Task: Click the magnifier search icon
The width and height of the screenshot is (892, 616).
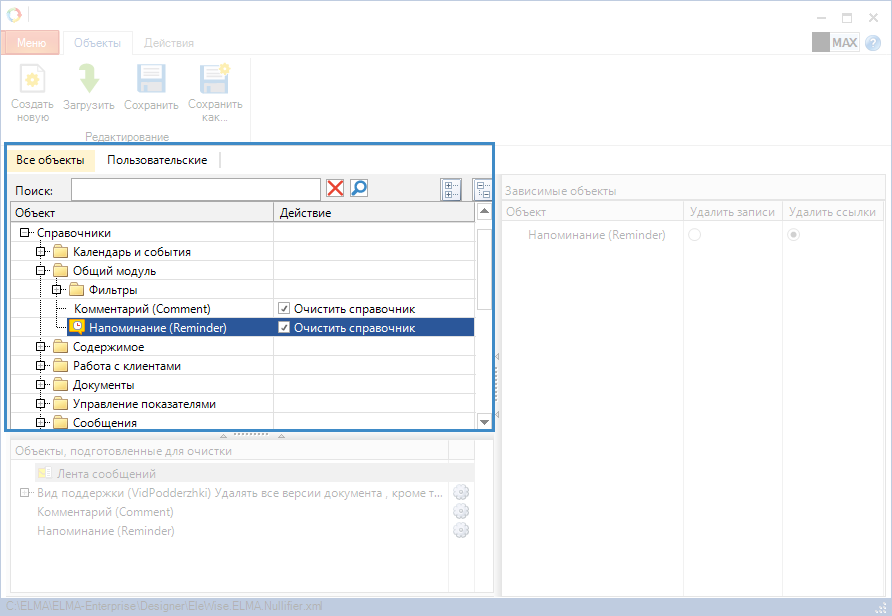Action: click(x=359, y=189)
